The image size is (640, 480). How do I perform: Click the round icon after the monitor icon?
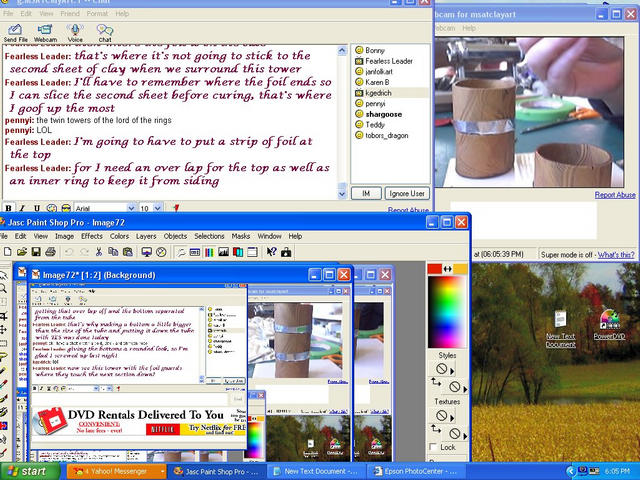tap(161, 252)
